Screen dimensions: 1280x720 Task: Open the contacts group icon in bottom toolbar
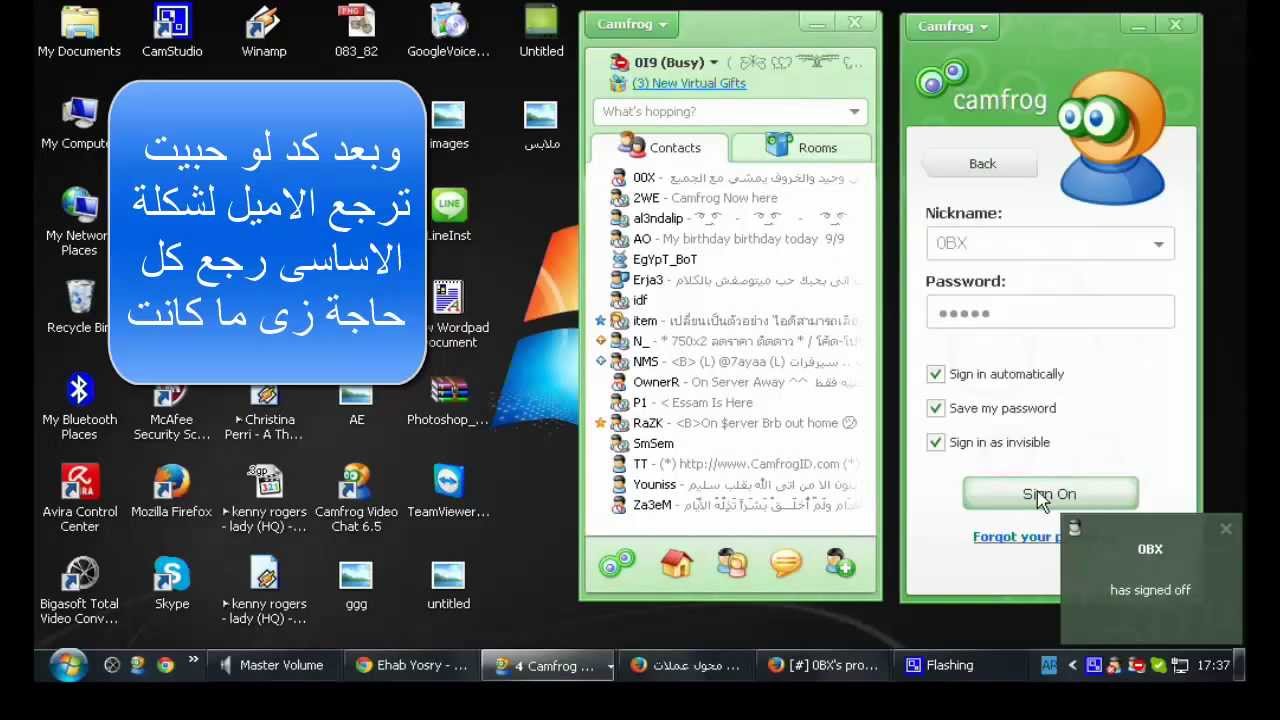point(732,564)
